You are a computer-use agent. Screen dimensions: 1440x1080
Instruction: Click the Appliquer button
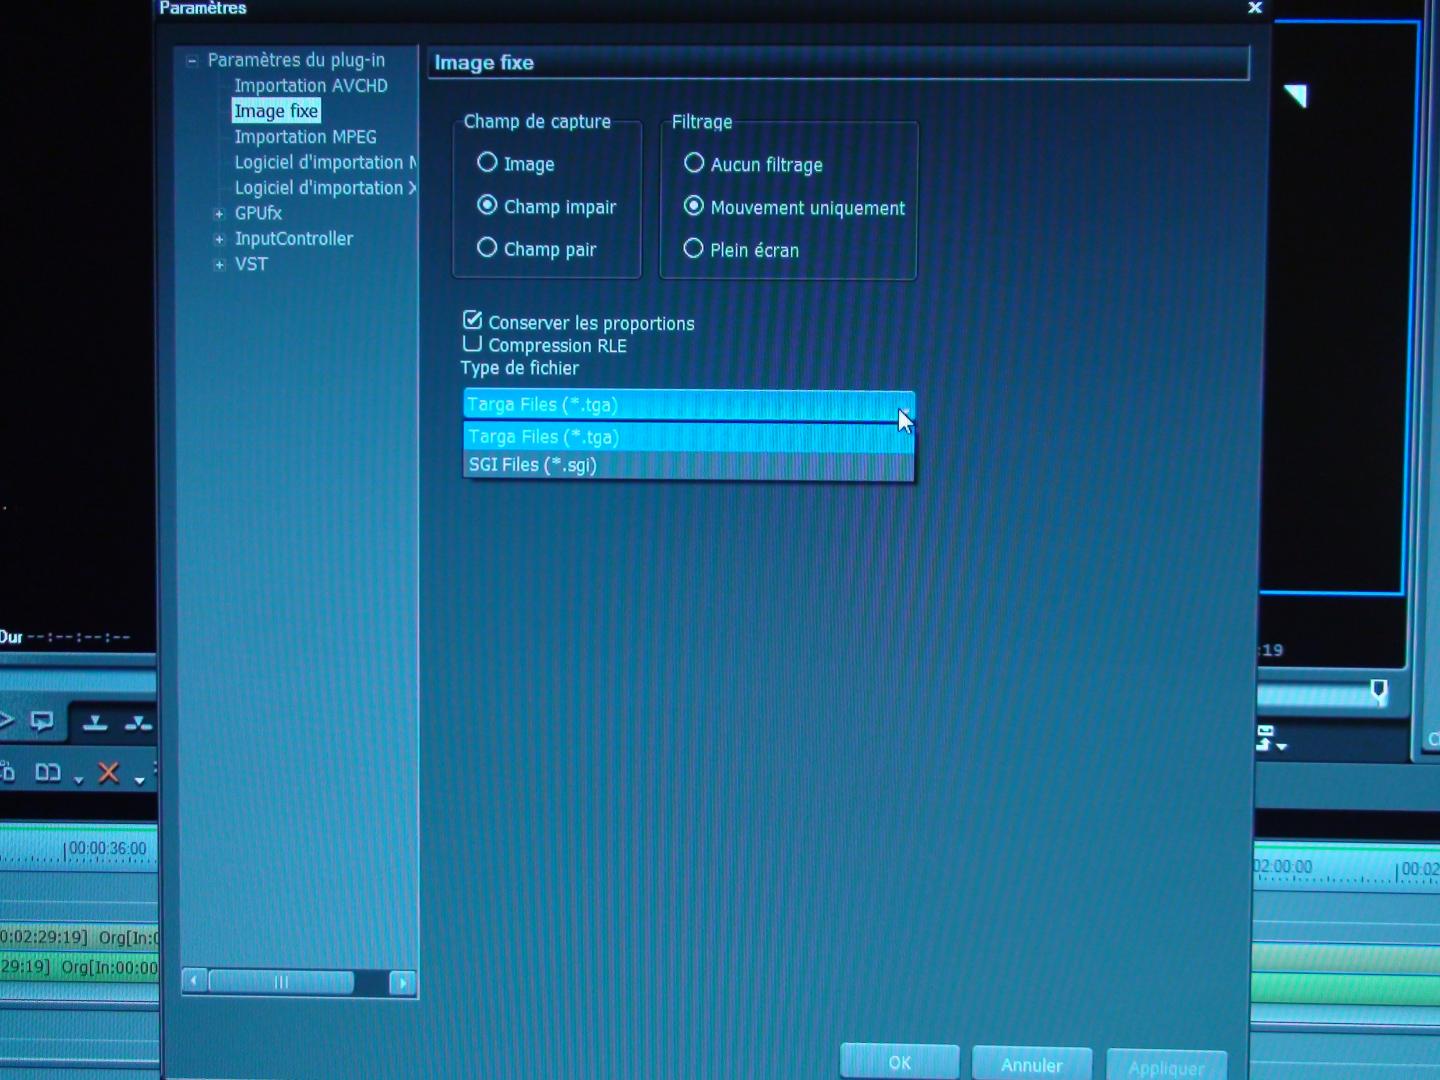[x=1167, y=1067]
